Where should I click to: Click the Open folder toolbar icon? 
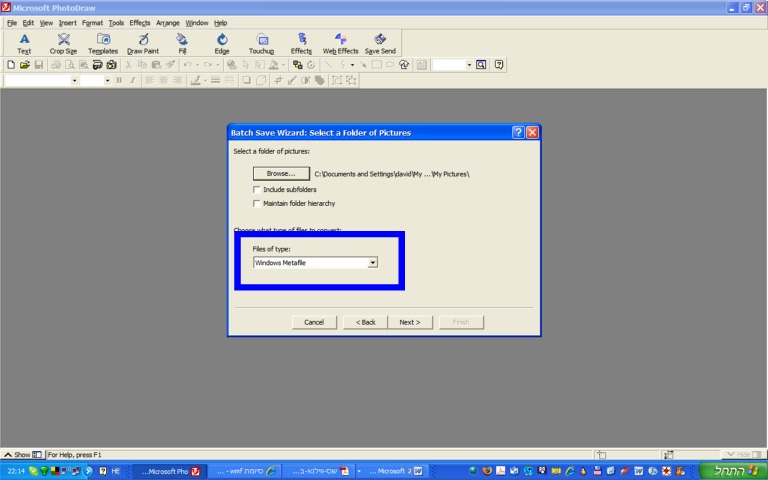(x=25, y=65)
